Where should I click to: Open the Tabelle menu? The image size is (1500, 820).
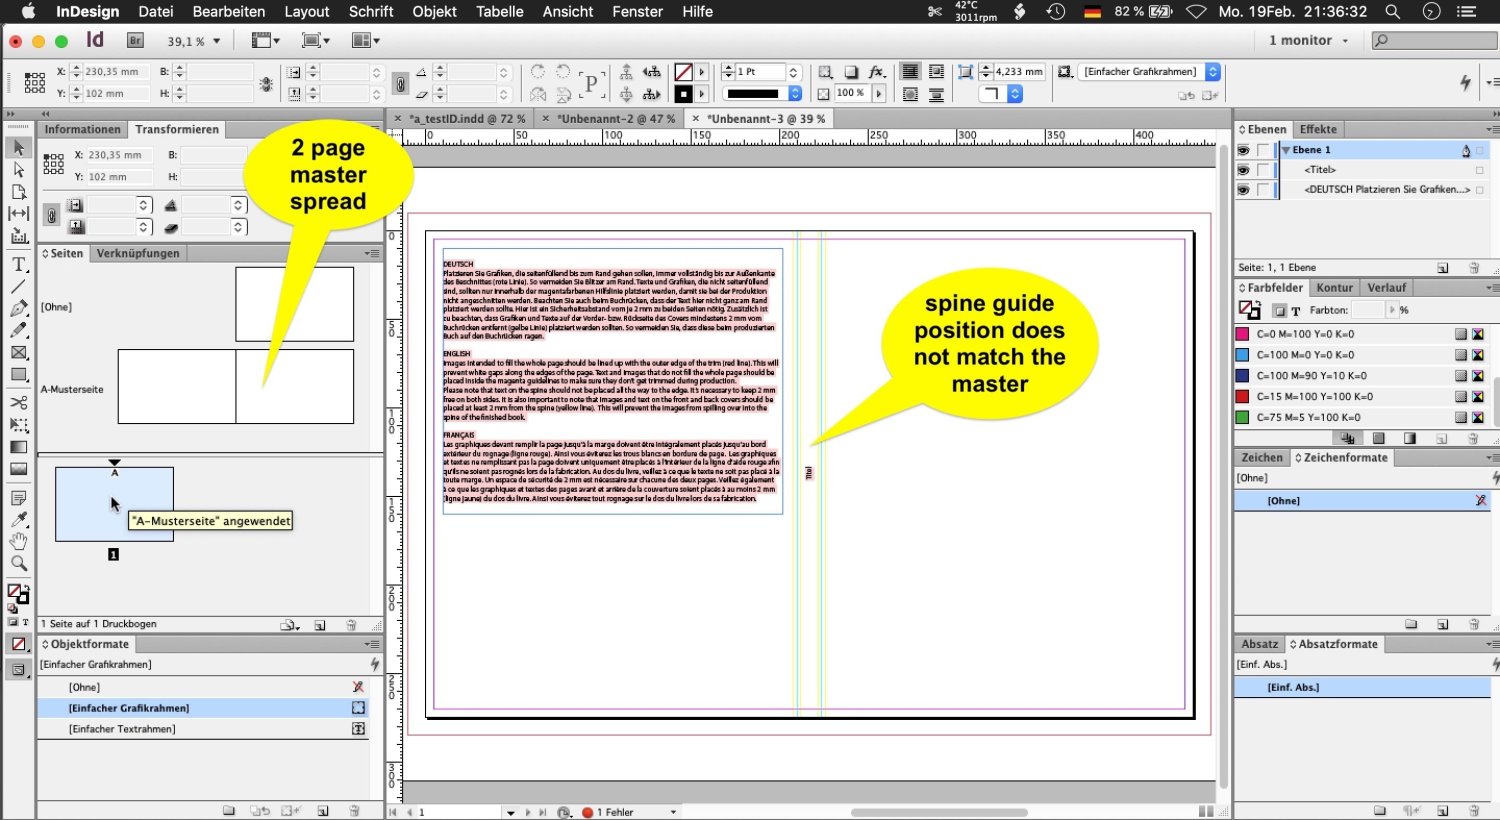click(499, 12)
